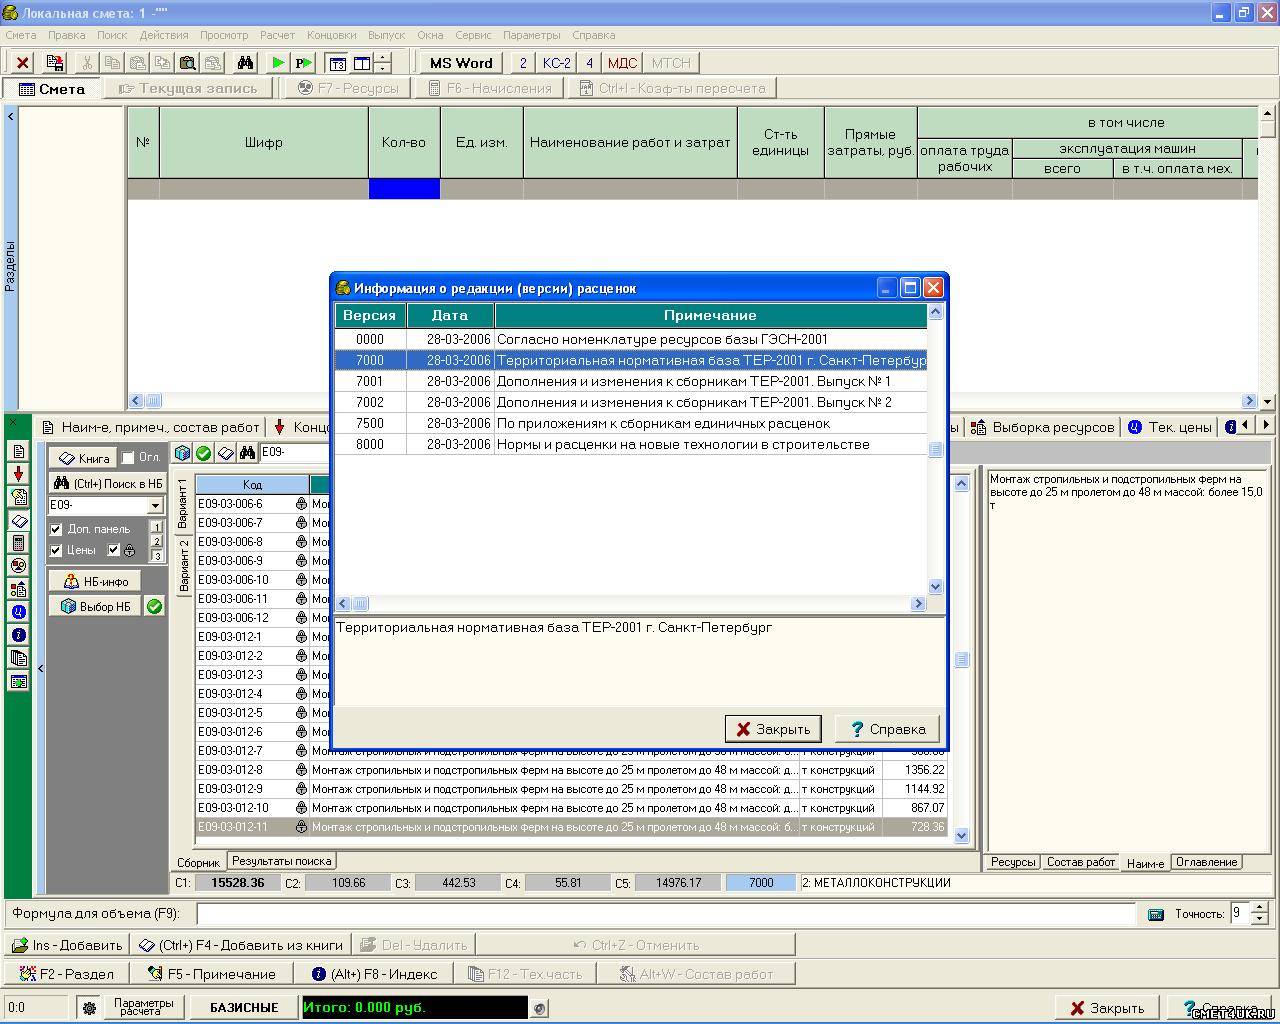Screen dimensions: 1280x1024
Task: Enable the Огл. checkbox
Action: [128, 458]
